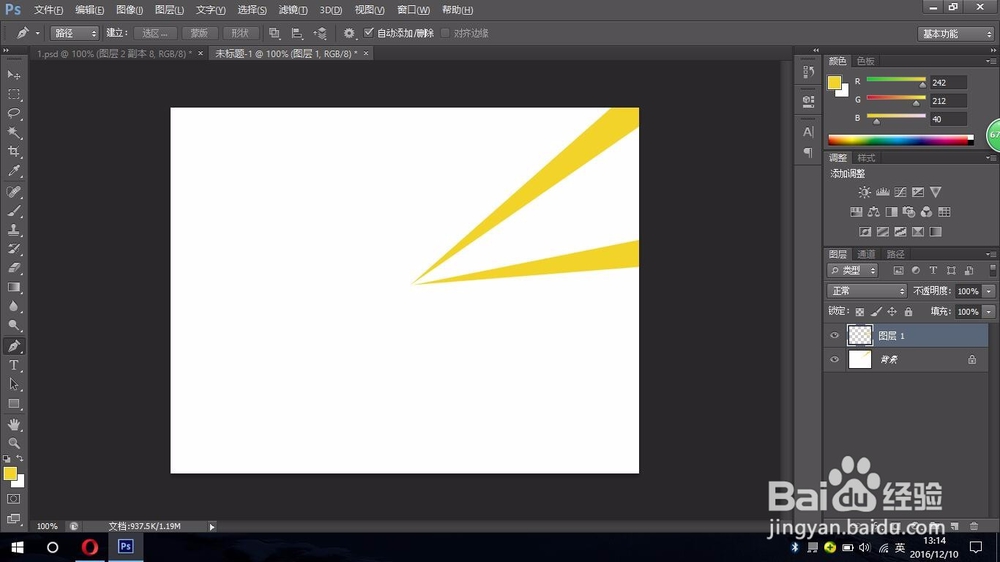Screen dimensions: 1000x562
Task: Select the Rectangular Marquee tool
Action: (x=14, y=94)
